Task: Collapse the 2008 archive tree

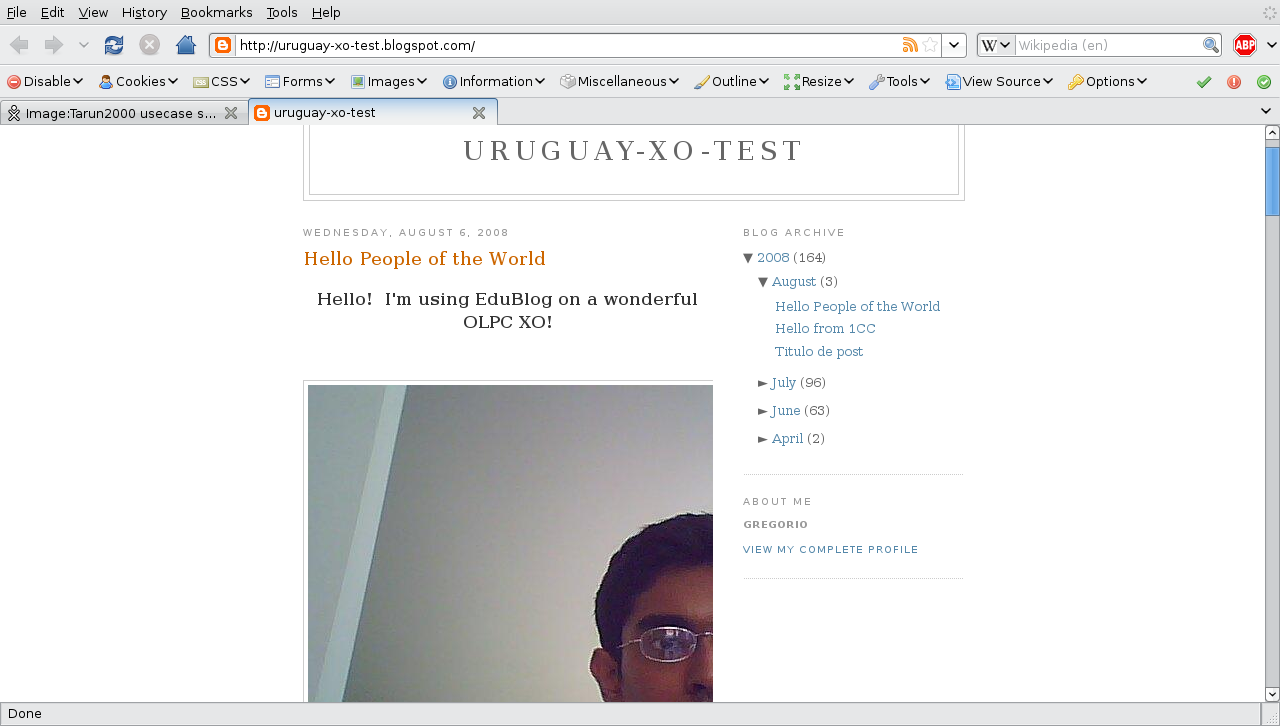Action: (x=748, y=258)
